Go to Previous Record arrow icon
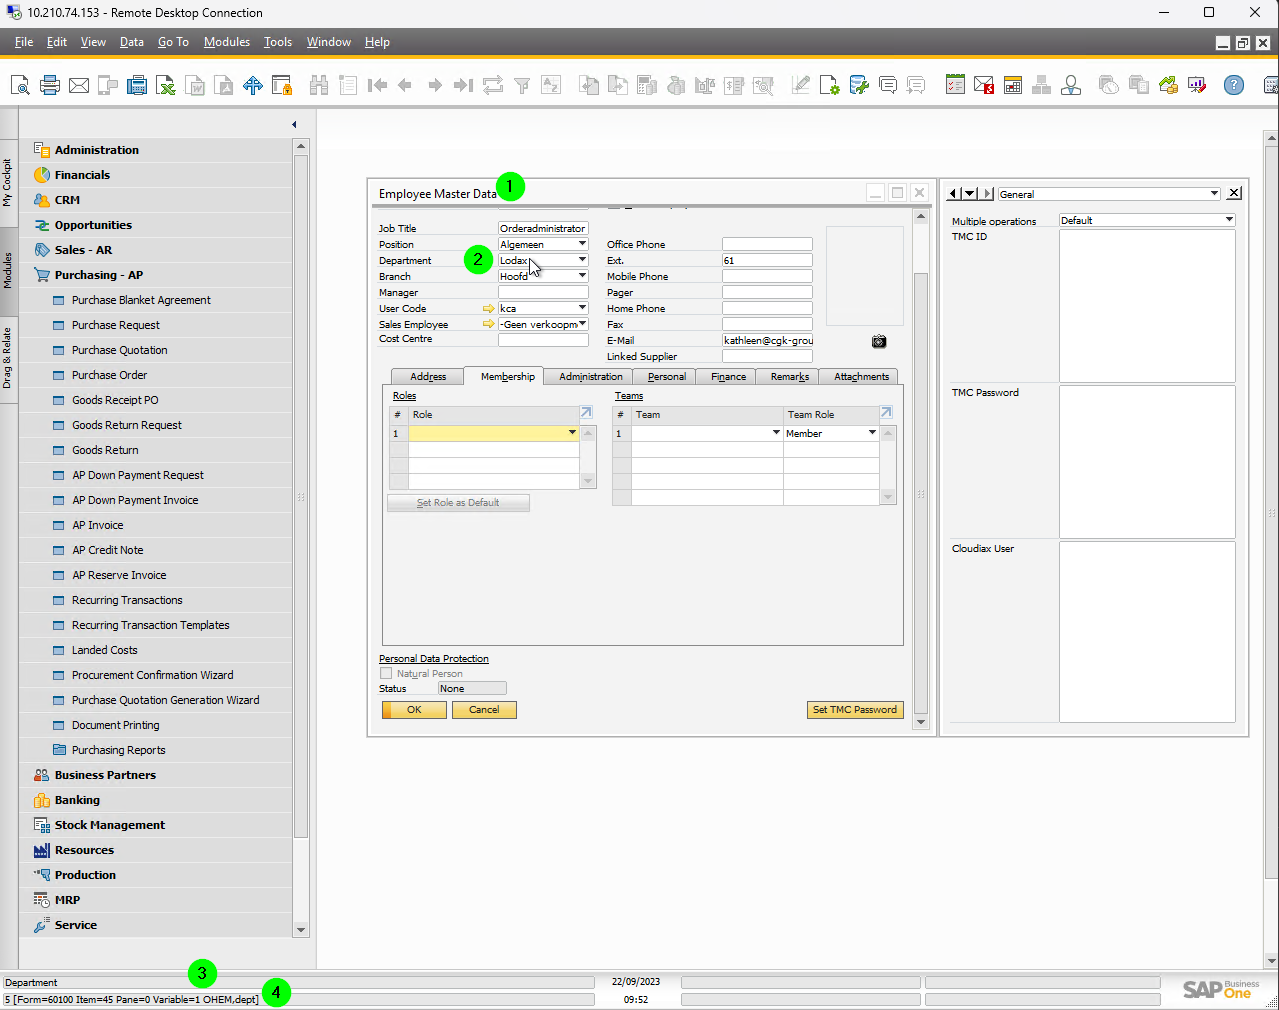This screenshot has width=1279, height=1010. tap(405, 85)
